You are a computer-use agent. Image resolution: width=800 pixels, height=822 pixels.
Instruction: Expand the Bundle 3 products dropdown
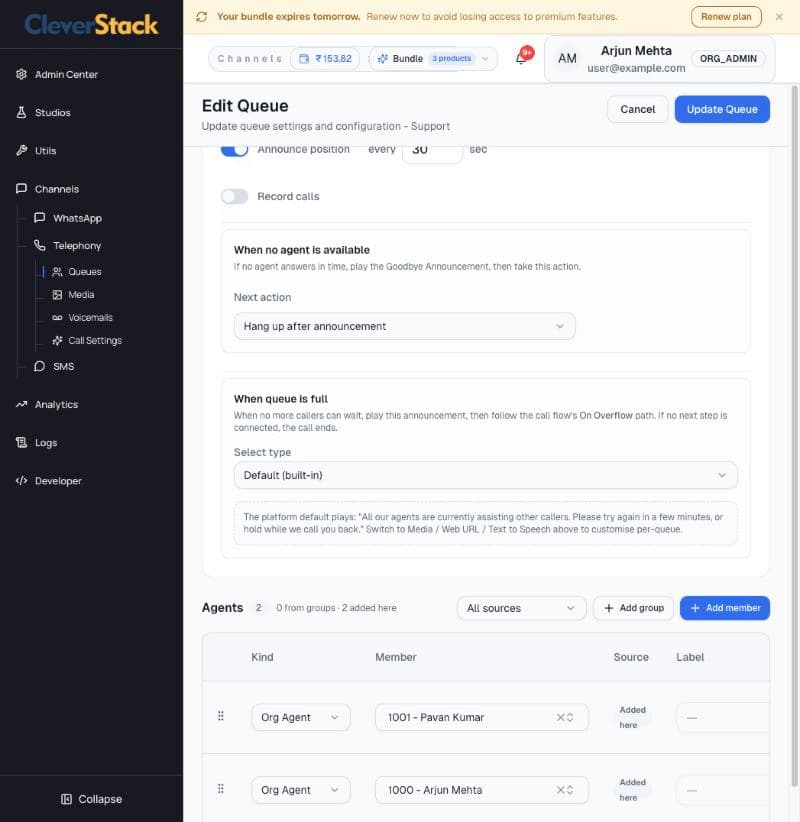click(434, 59)
